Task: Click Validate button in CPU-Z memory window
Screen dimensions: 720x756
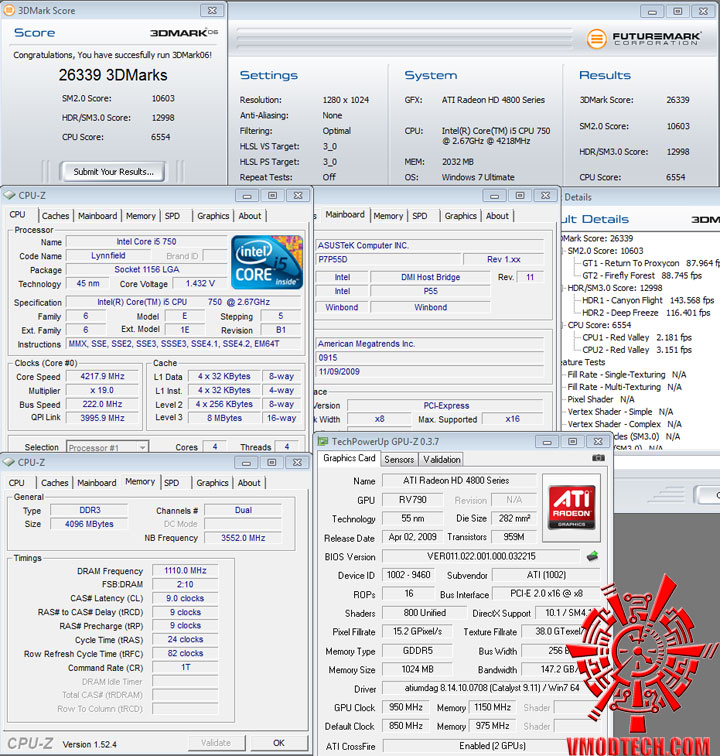Action: (x=216, y=743)
